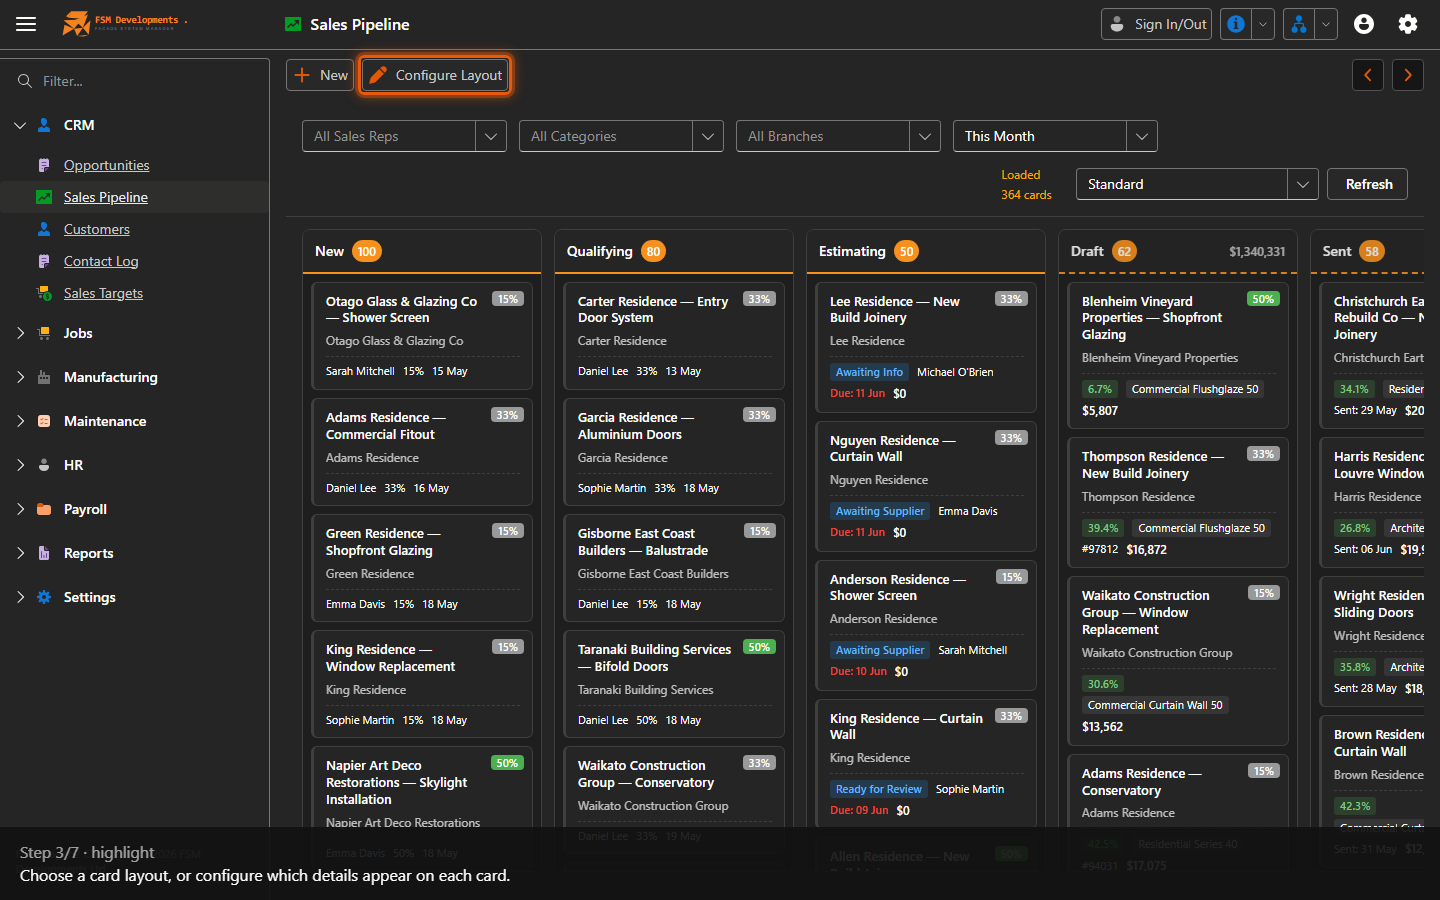The width and height of the screenshot is (1440, 900).
Task: Open the Opportunities link
Action: coord(106,165)
